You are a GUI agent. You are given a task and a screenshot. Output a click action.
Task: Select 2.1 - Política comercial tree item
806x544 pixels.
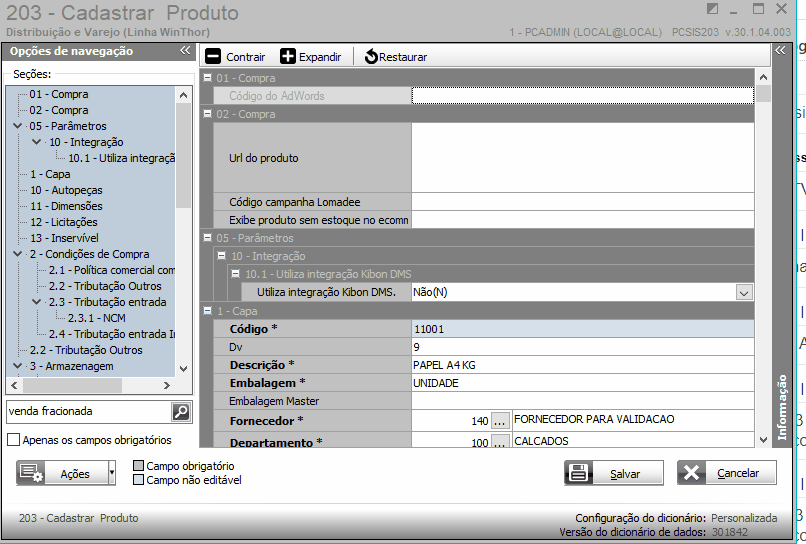[x=112, y=270]
